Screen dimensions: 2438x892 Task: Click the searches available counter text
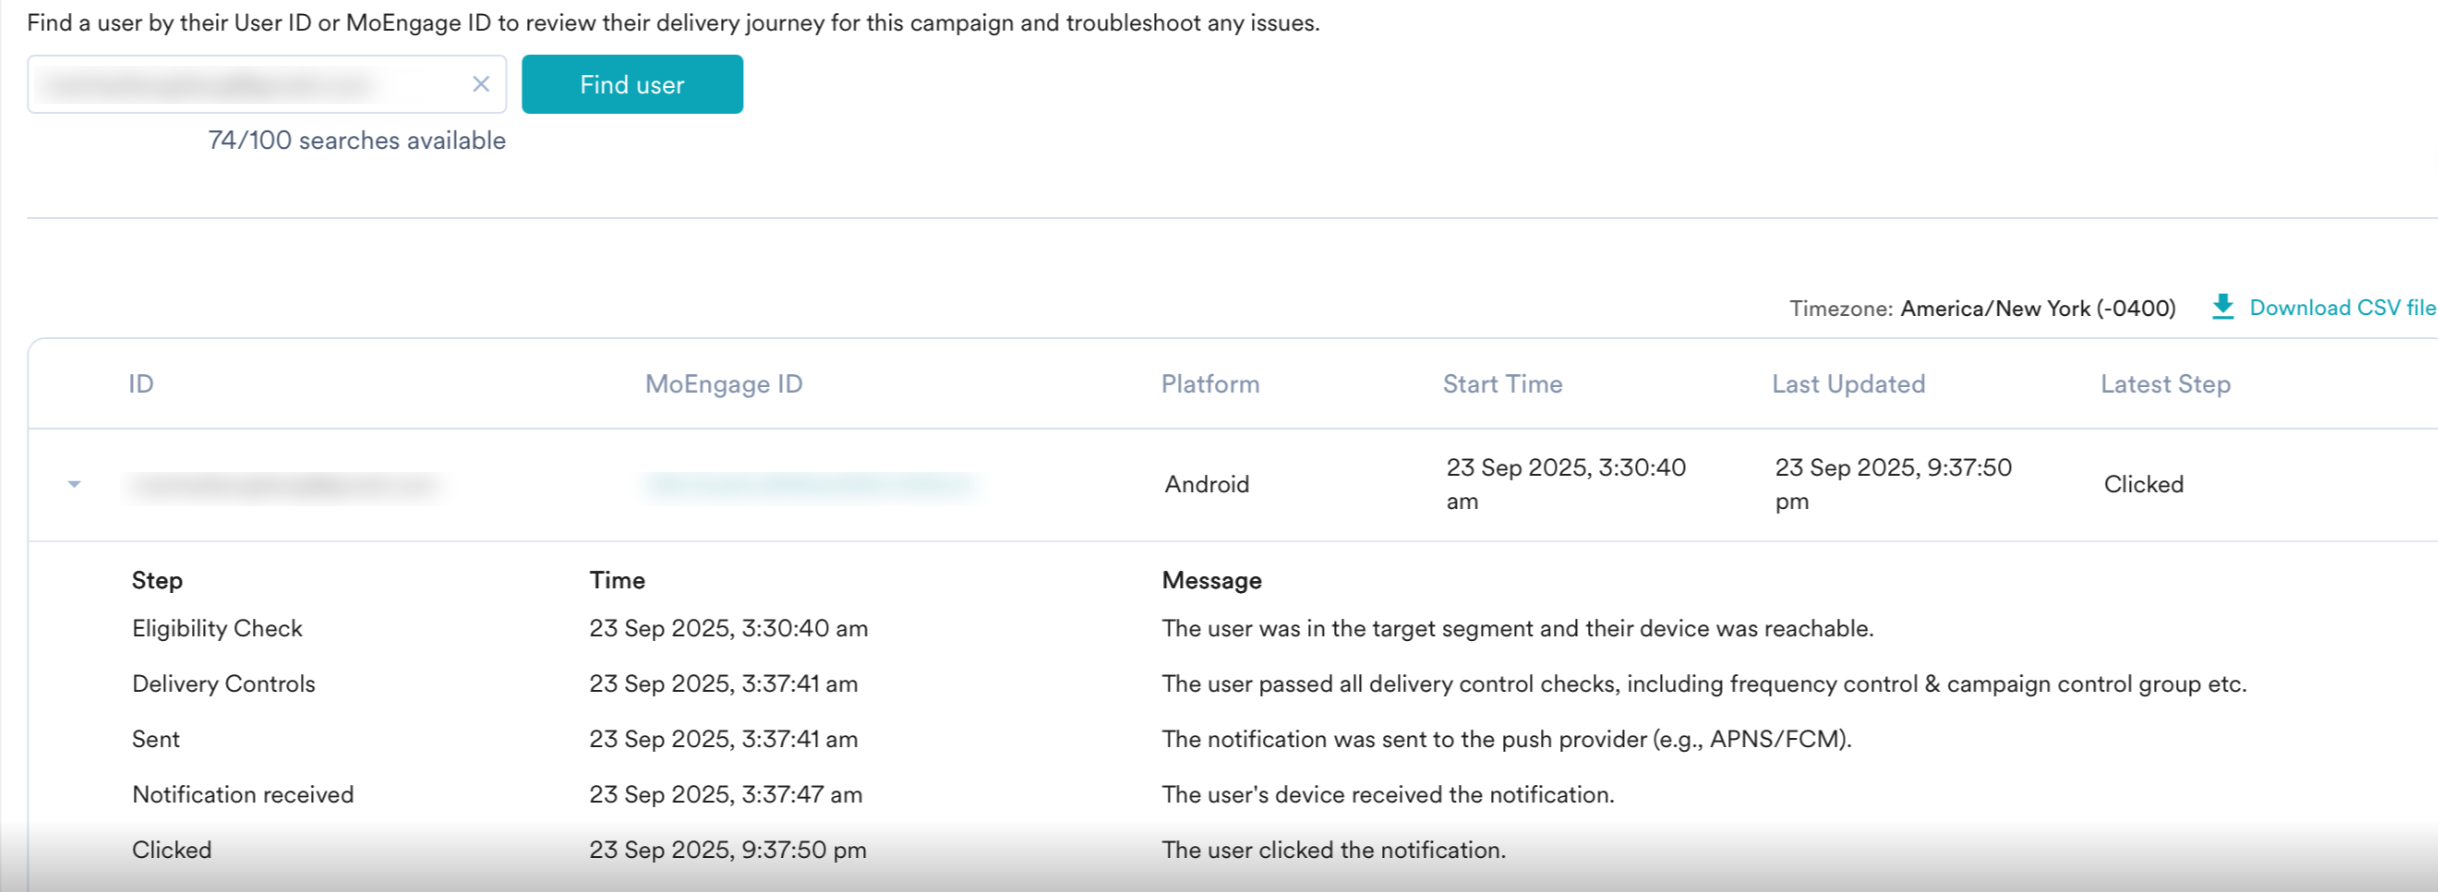[357, 140]
